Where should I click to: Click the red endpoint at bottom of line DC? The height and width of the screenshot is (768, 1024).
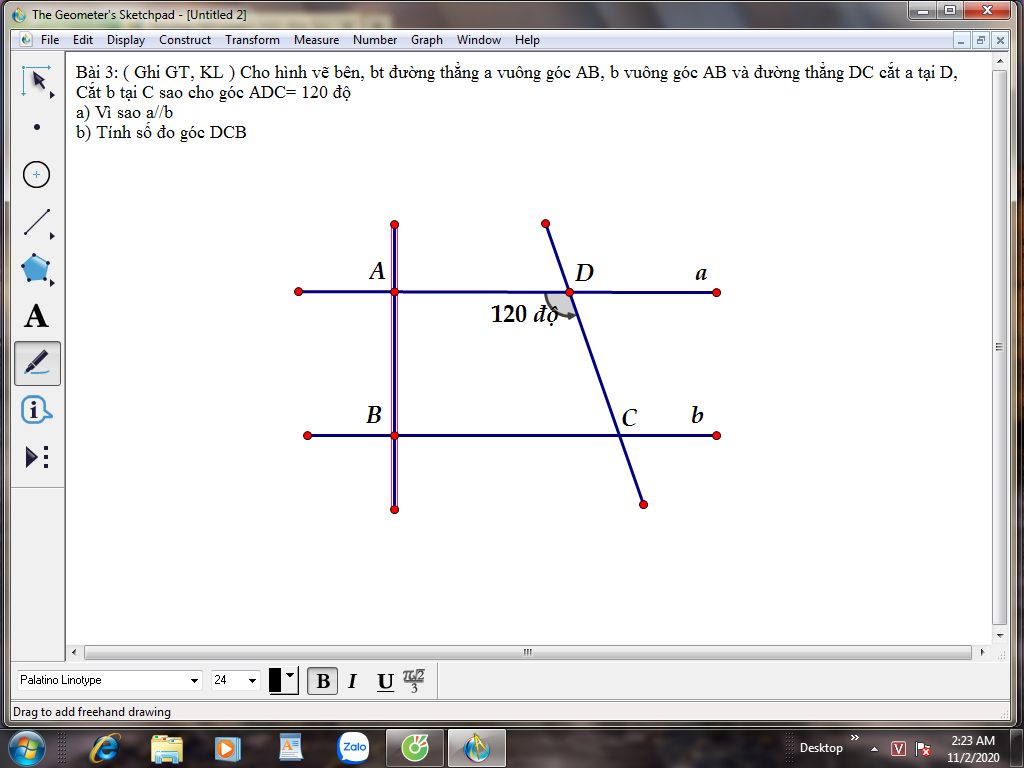coord(643,504)
